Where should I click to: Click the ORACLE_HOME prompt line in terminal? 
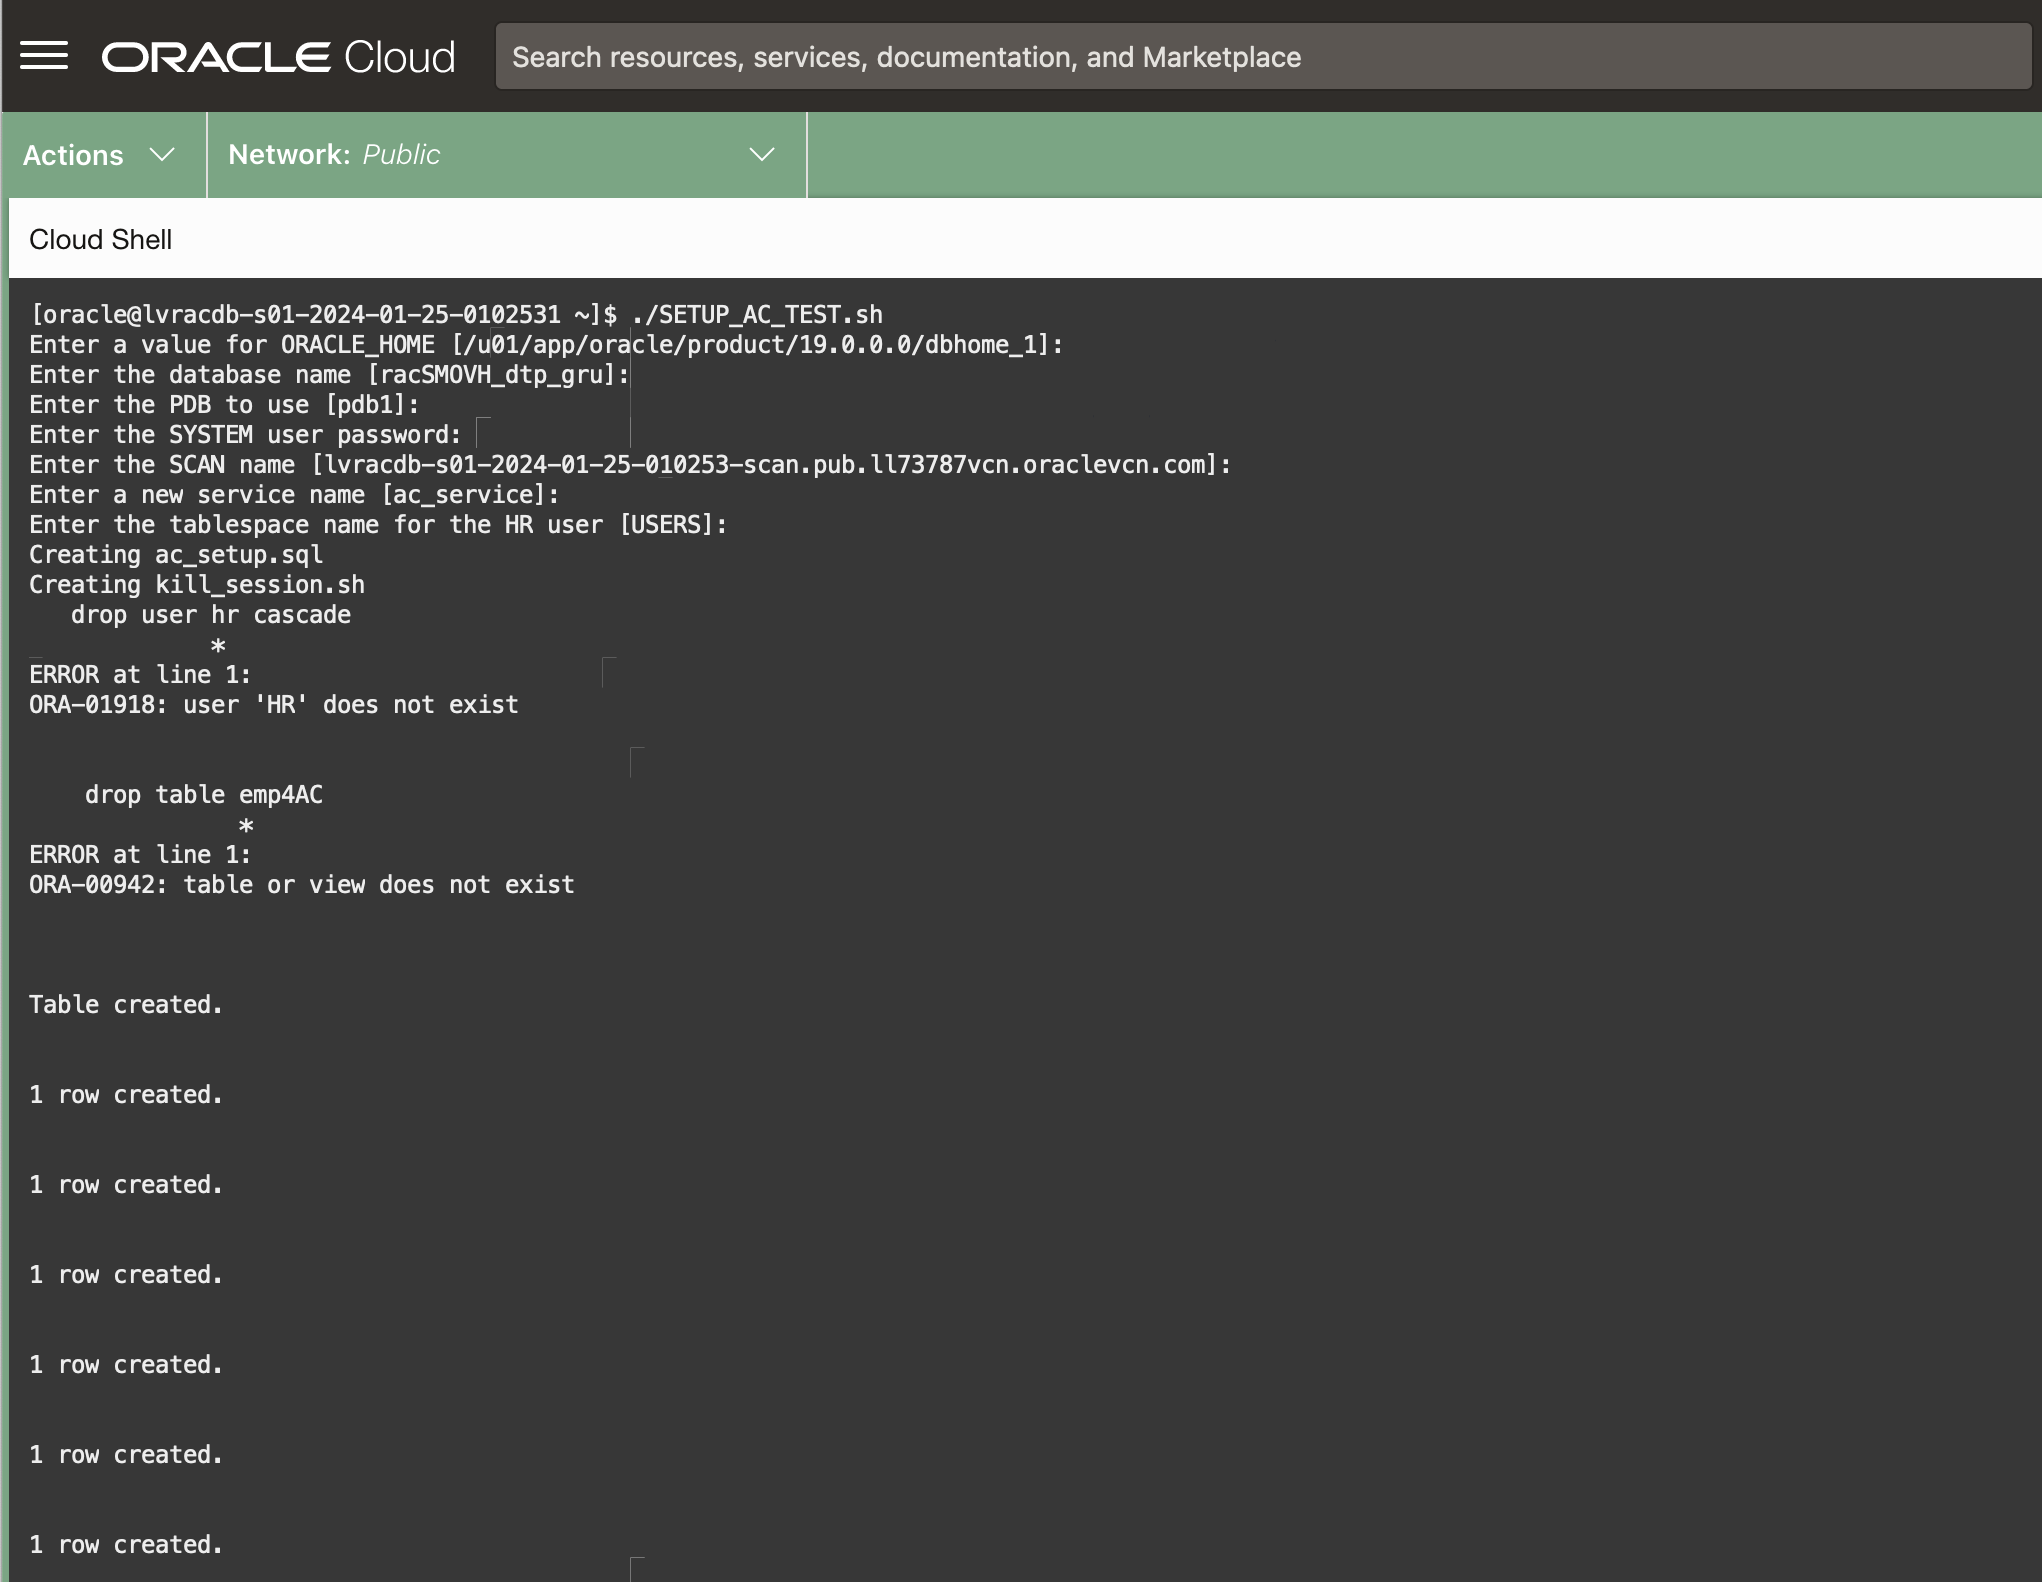[545, 345]
